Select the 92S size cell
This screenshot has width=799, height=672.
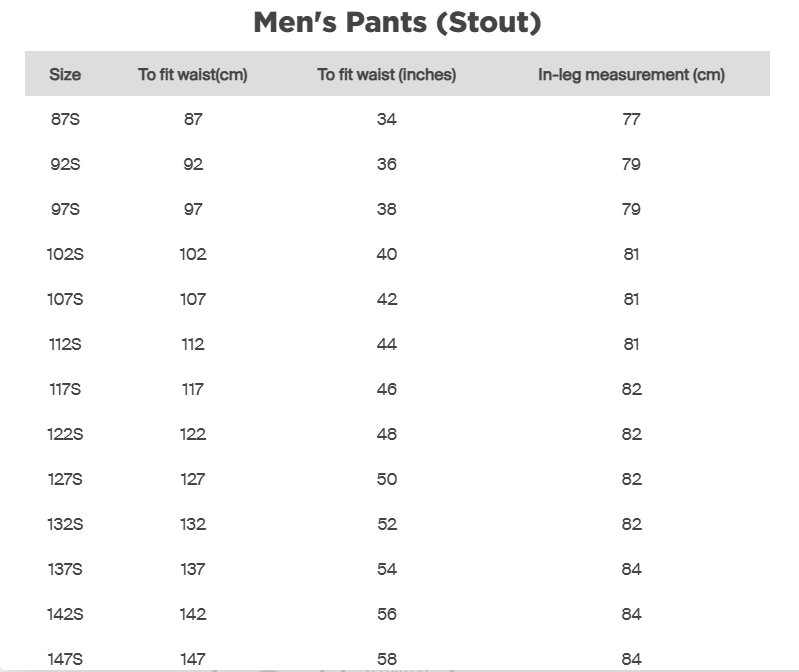pos(65,165)
